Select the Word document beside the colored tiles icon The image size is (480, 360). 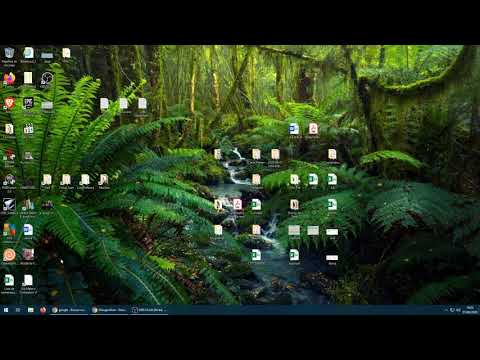click(28, 230)
